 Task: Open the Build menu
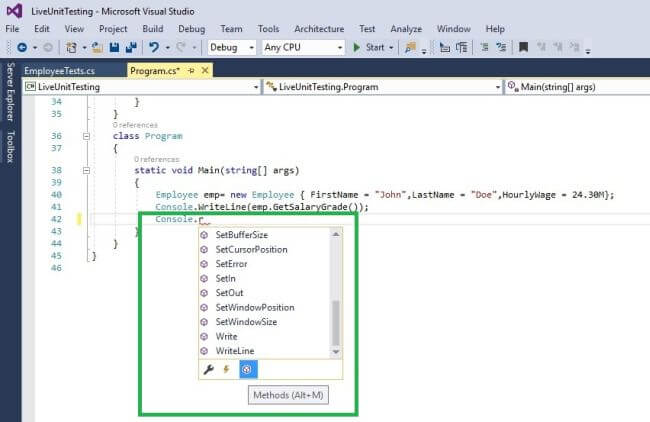153,29
